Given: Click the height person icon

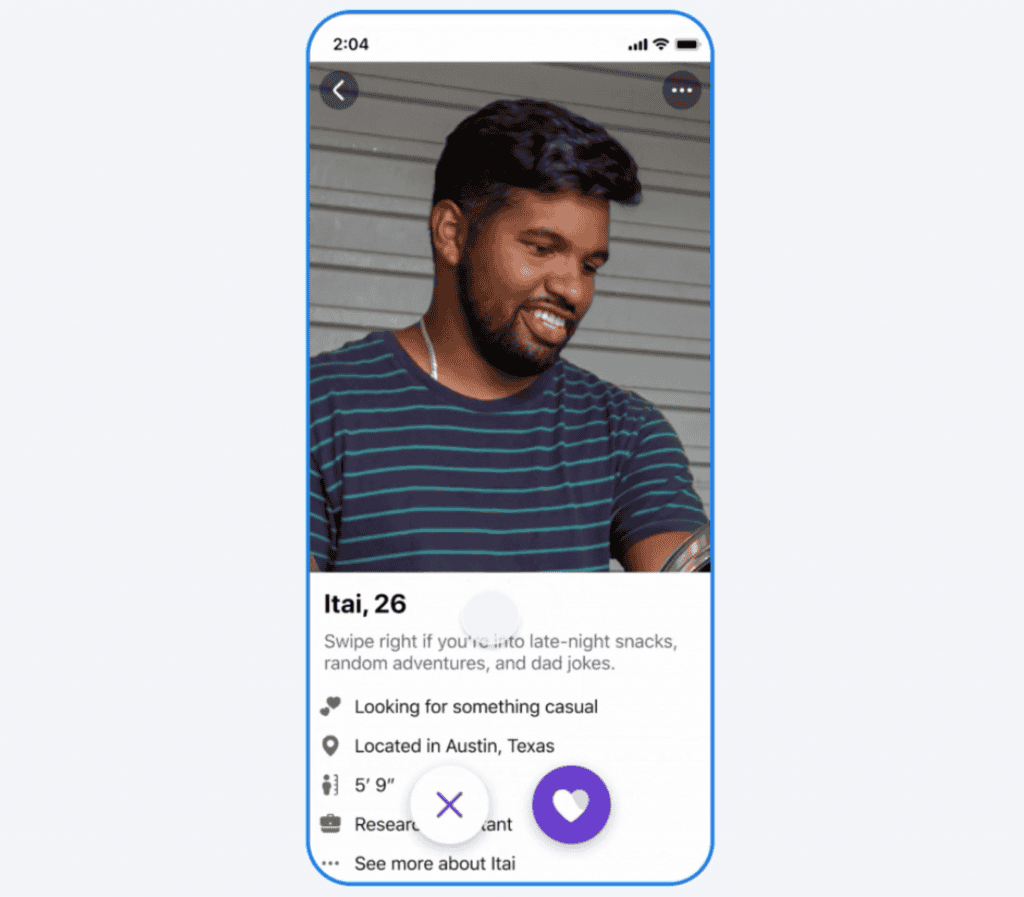Looking at the screenshot, I should tap(330, 785).
